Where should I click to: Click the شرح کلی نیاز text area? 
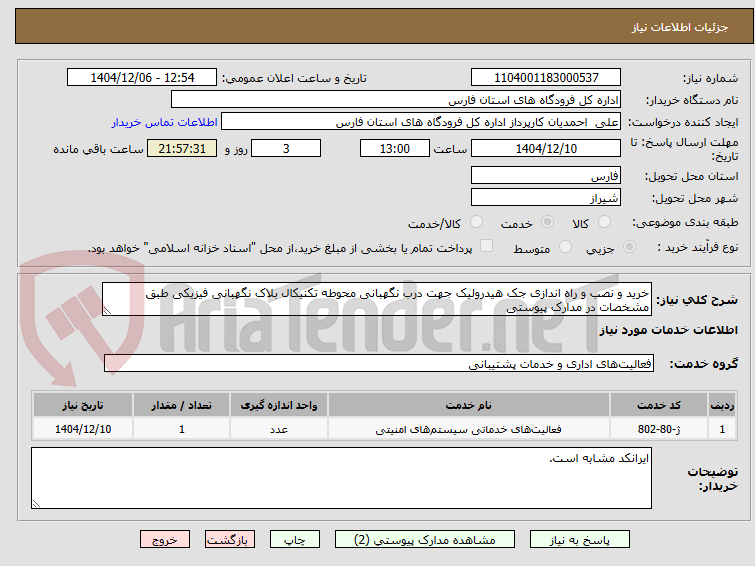[x=377, y=299]
